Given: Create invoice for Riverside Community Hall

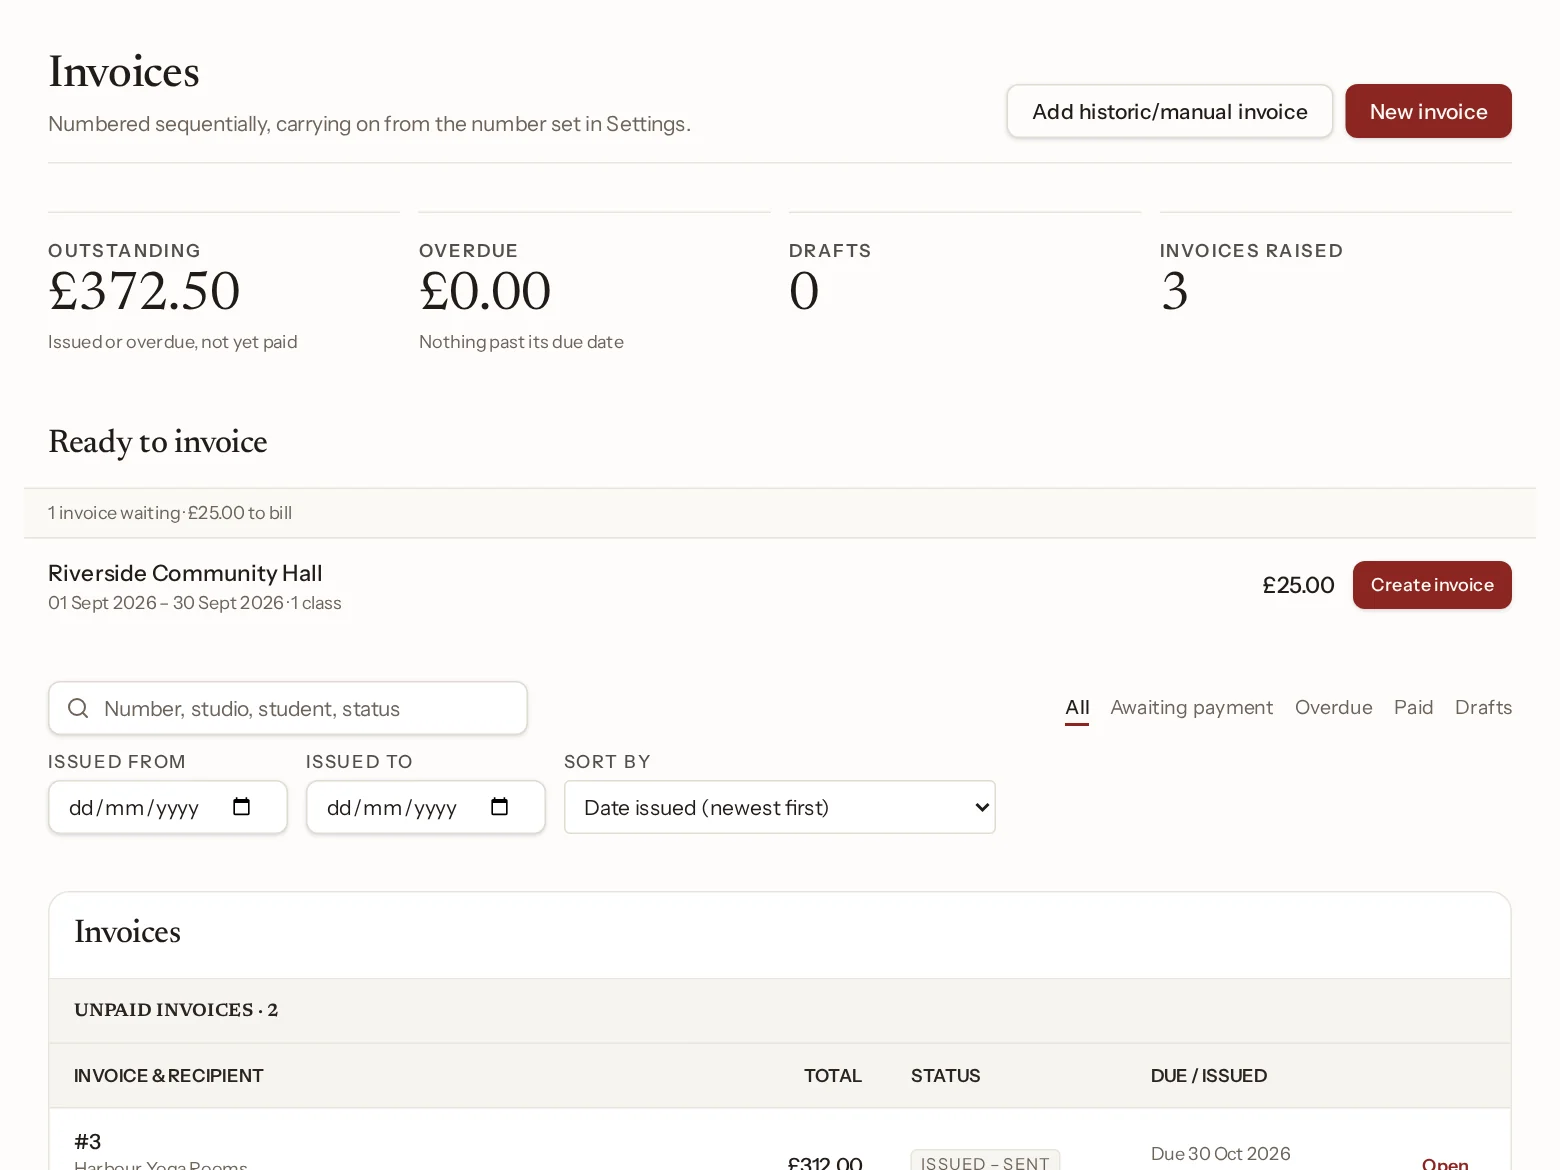Looking at the screenshot, I should [x=1432, y=585].
